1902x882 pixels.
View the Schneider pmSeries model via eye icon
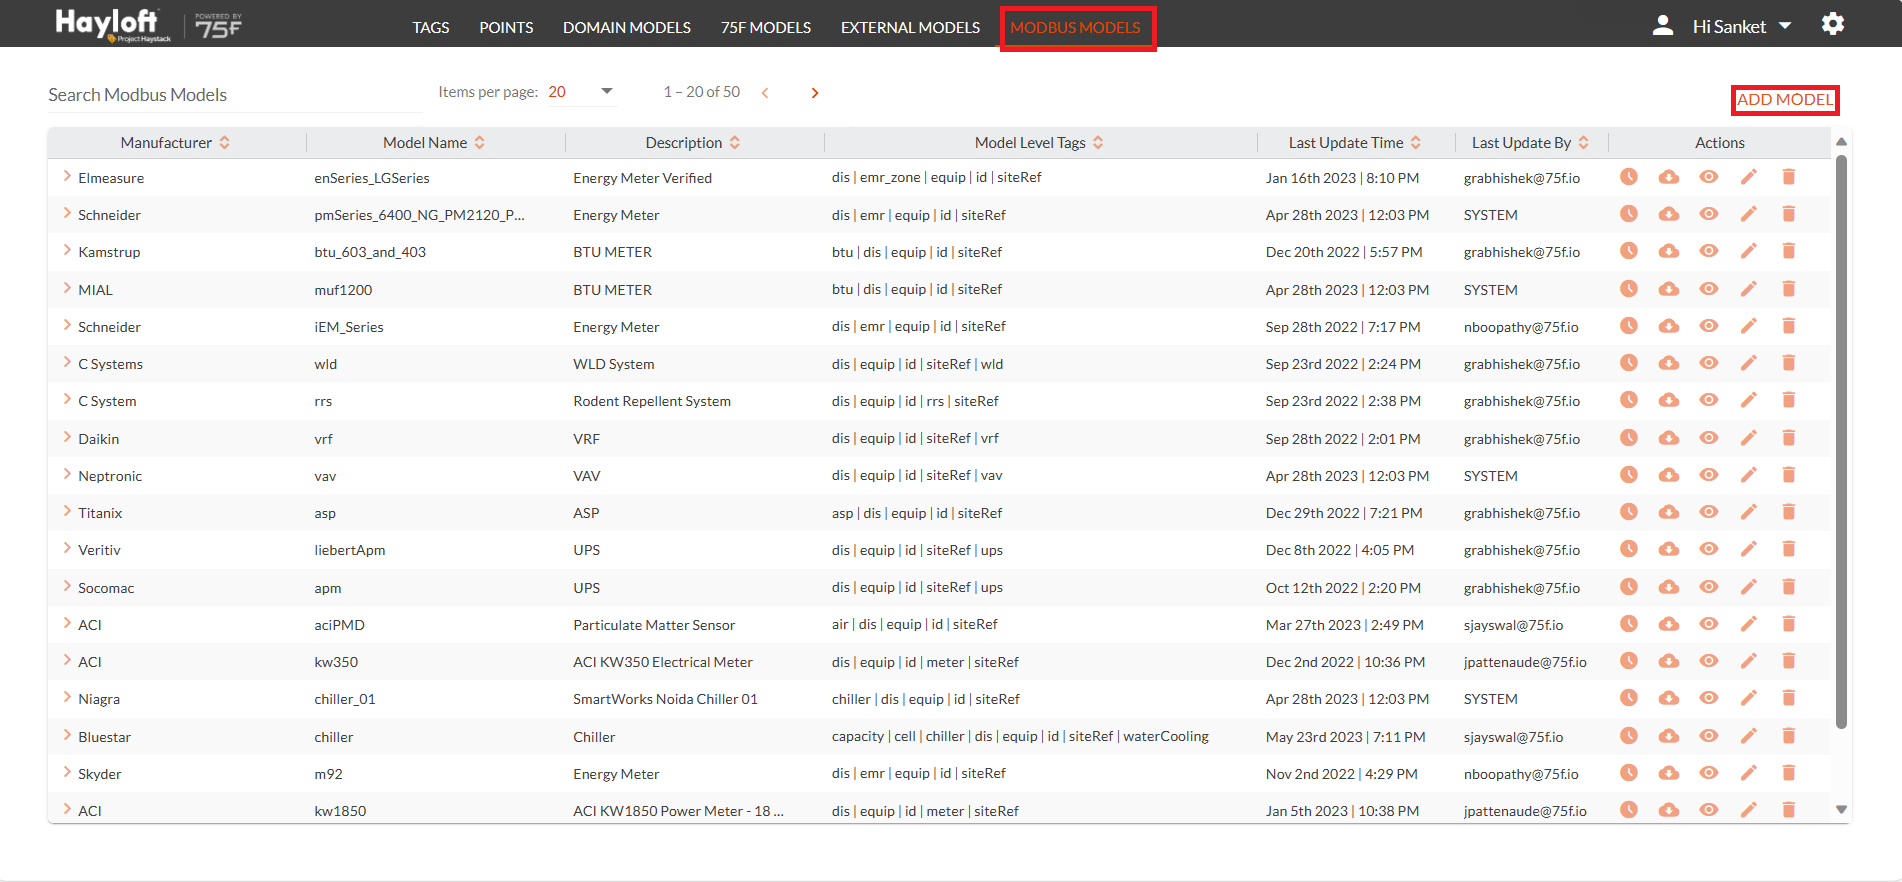tap(1709, 214)
